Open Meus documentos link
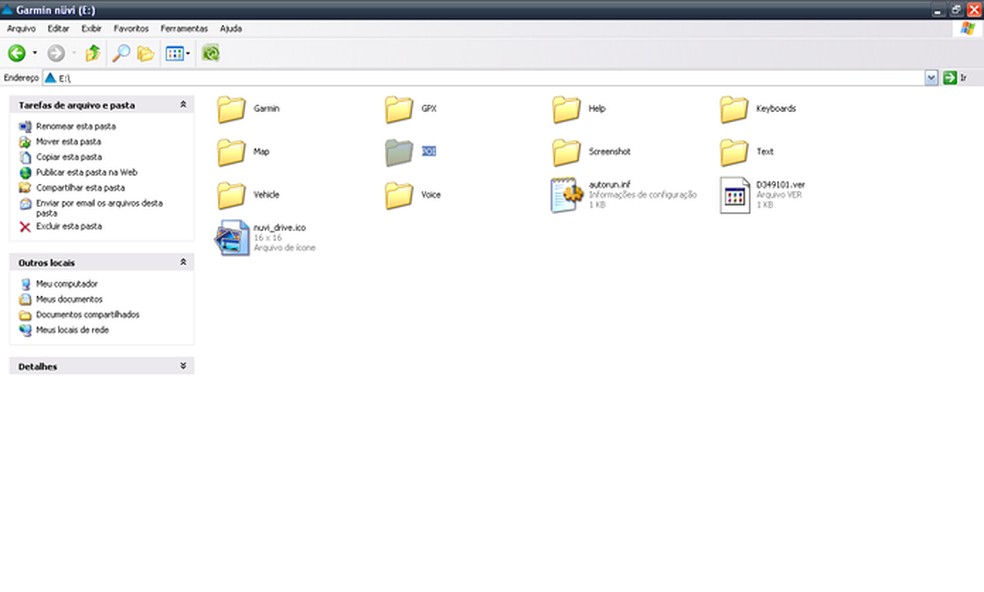The width and height of the screenshot is (984, 592). pos(69,299)
